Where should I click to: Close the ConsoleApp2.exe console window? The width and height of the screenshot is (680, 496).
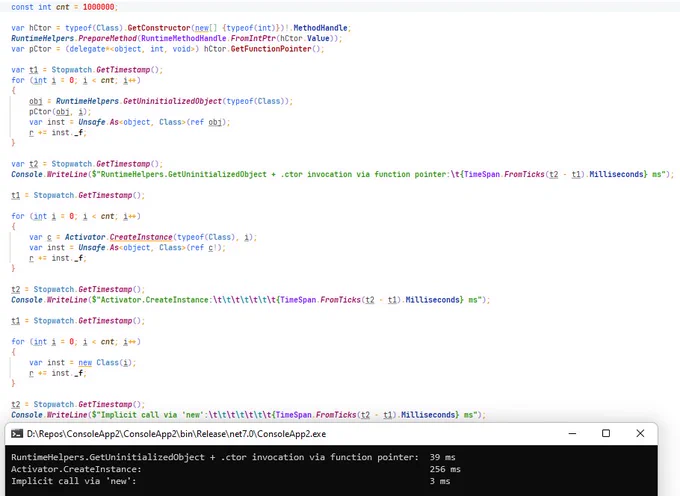(640, 433)
